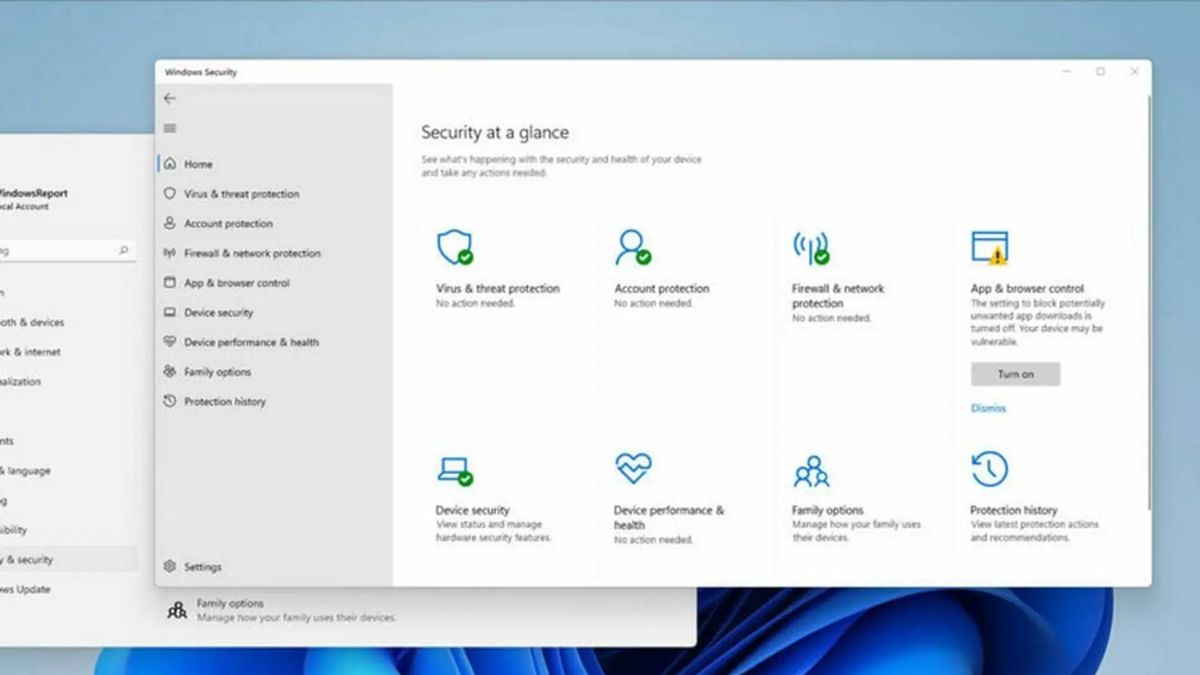Click the person icon beside Account protection in sidebar
Viewport: 1200px width, 675px height.
(169, 224)
